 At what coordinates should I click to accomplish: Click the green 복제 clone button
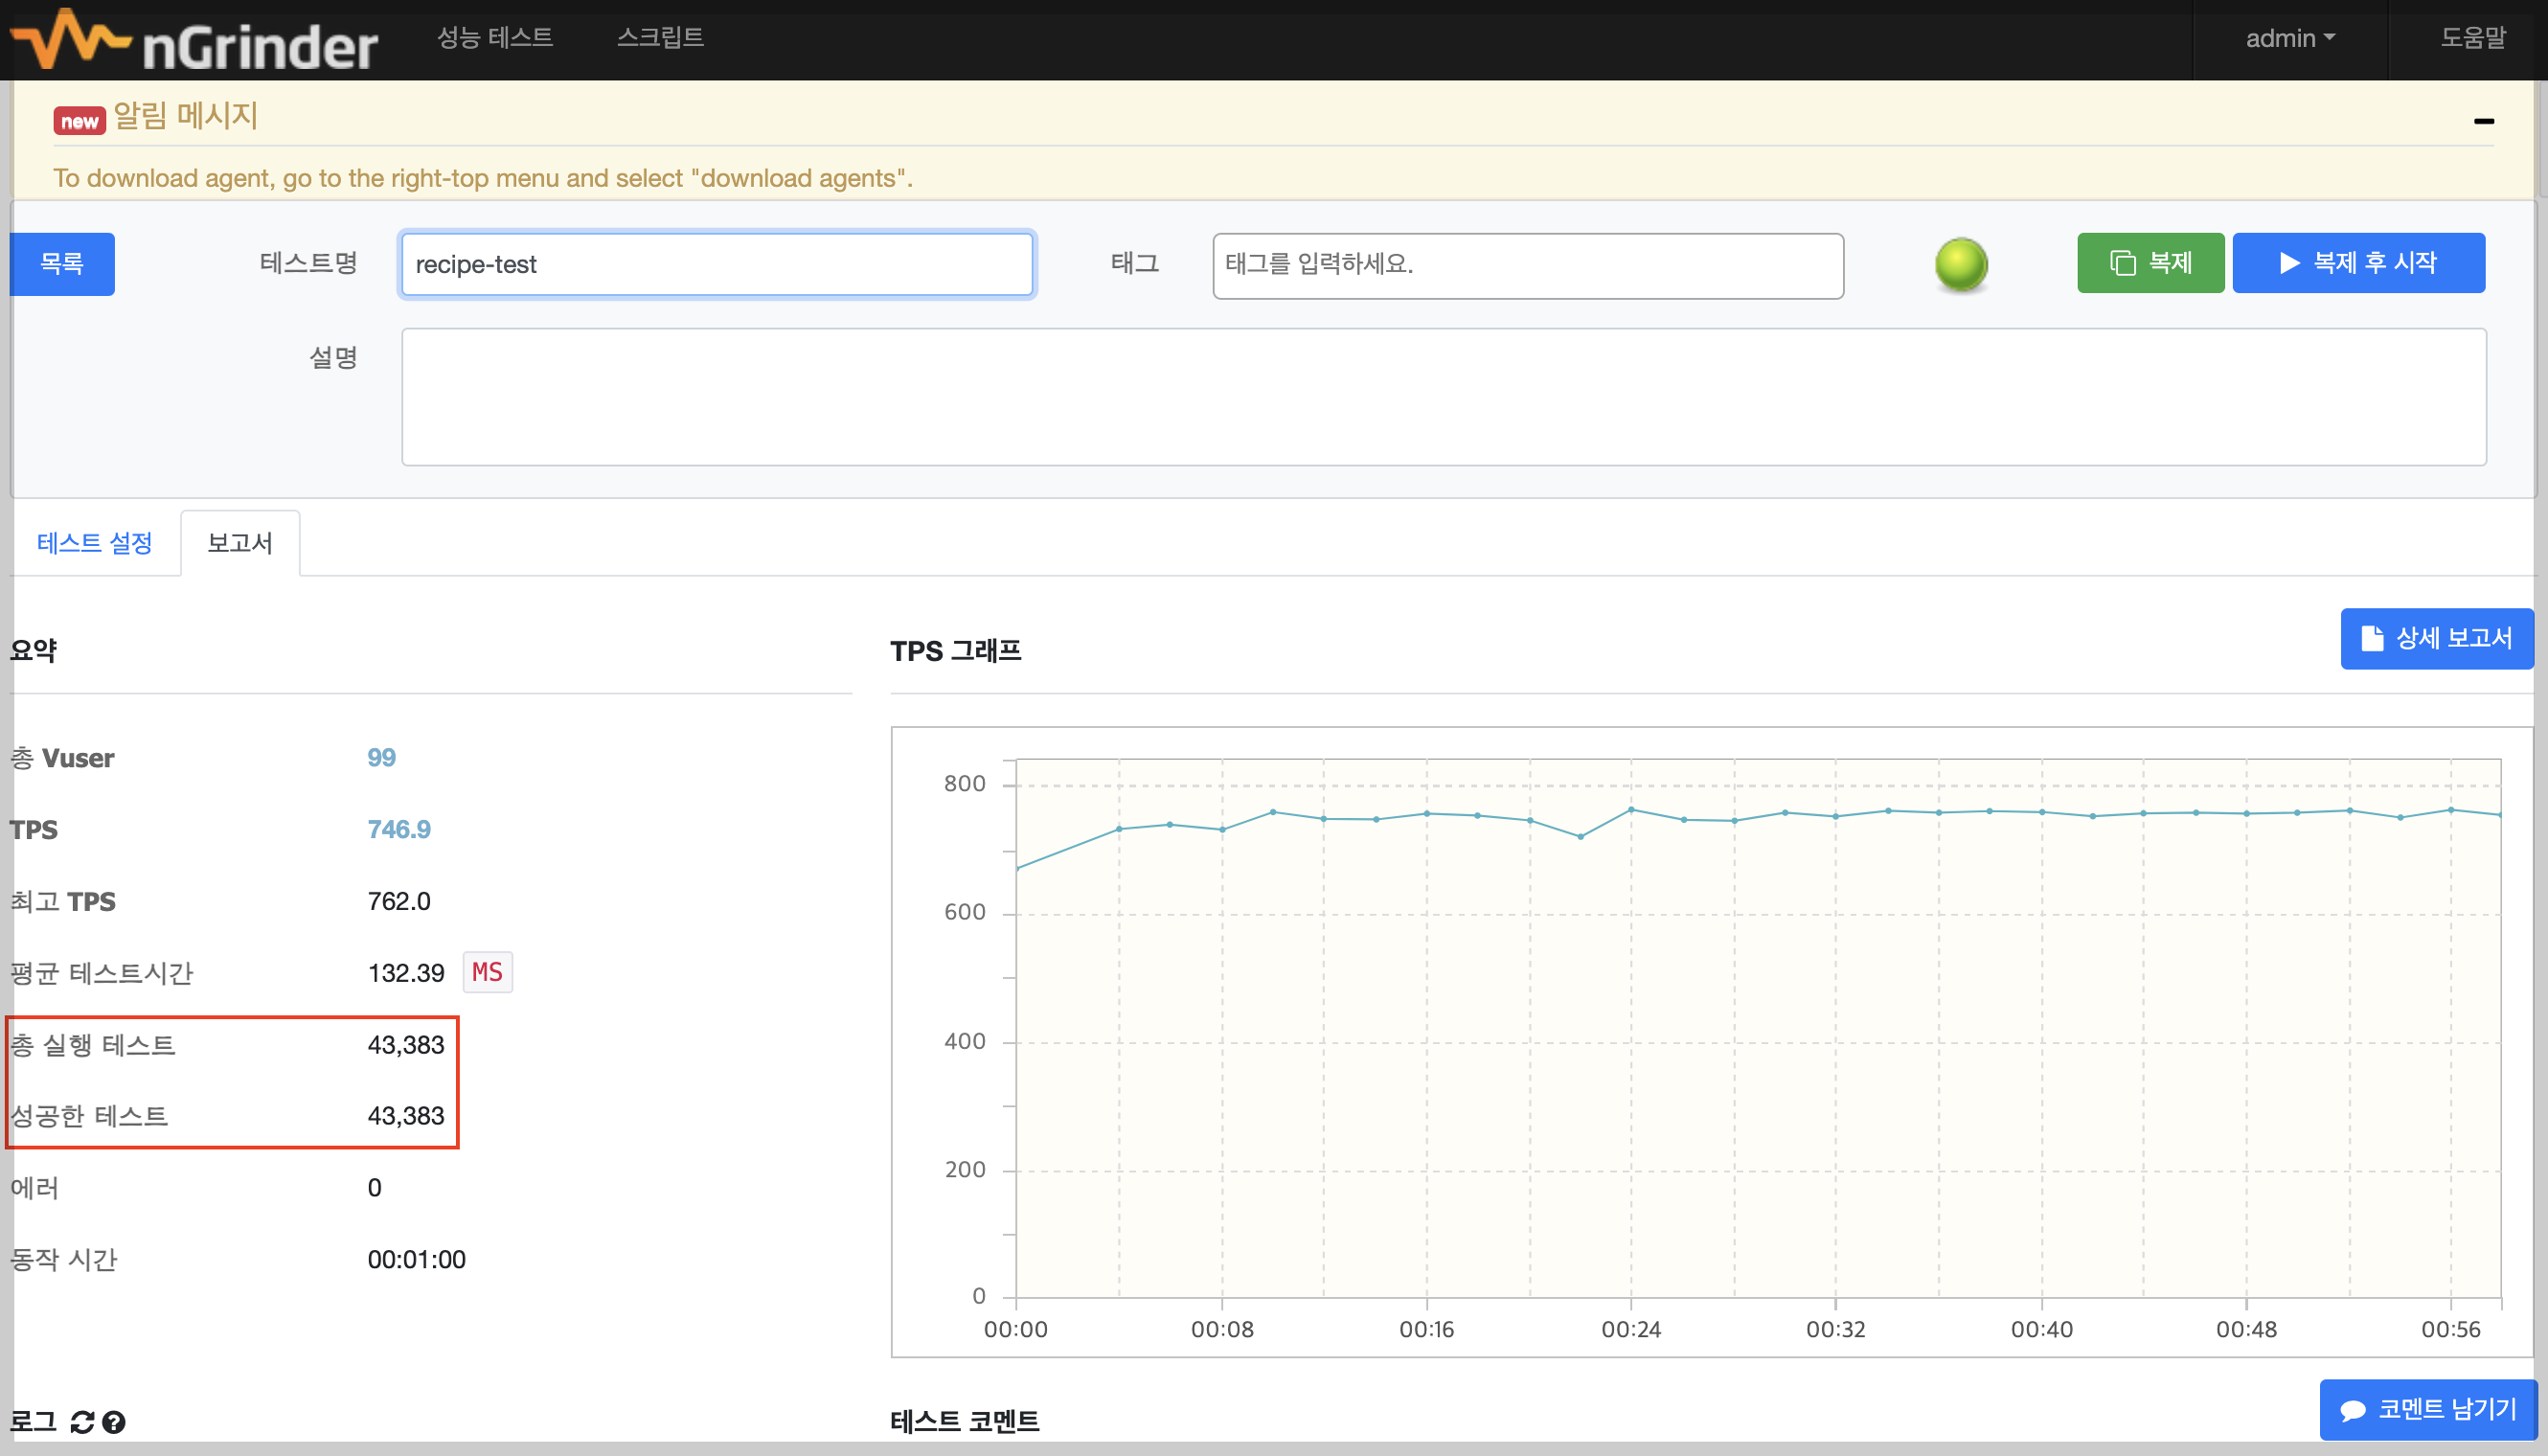tap(2150, 263)
